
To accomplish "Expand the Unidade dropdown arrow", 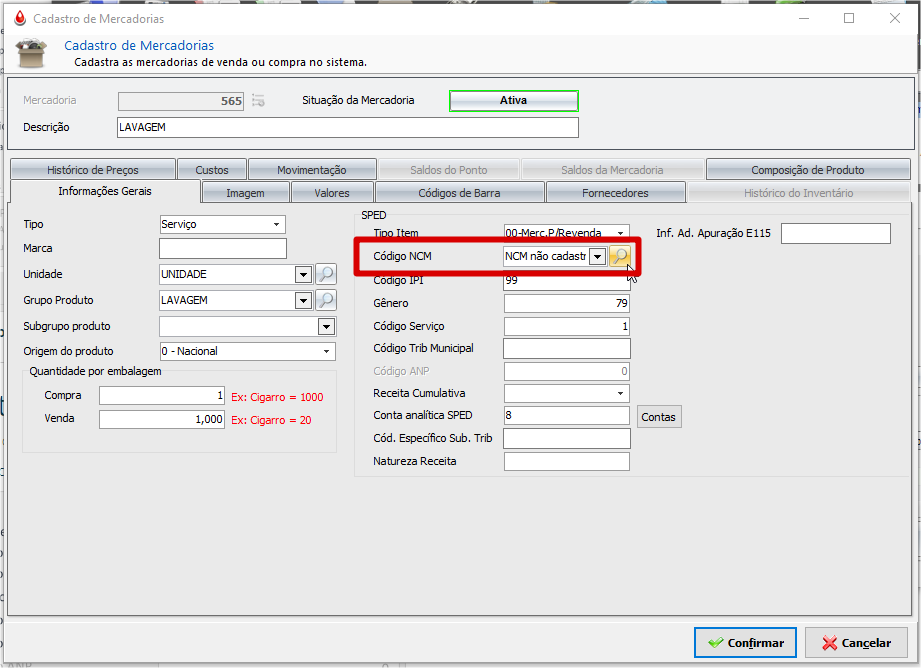I will (303, 274).
